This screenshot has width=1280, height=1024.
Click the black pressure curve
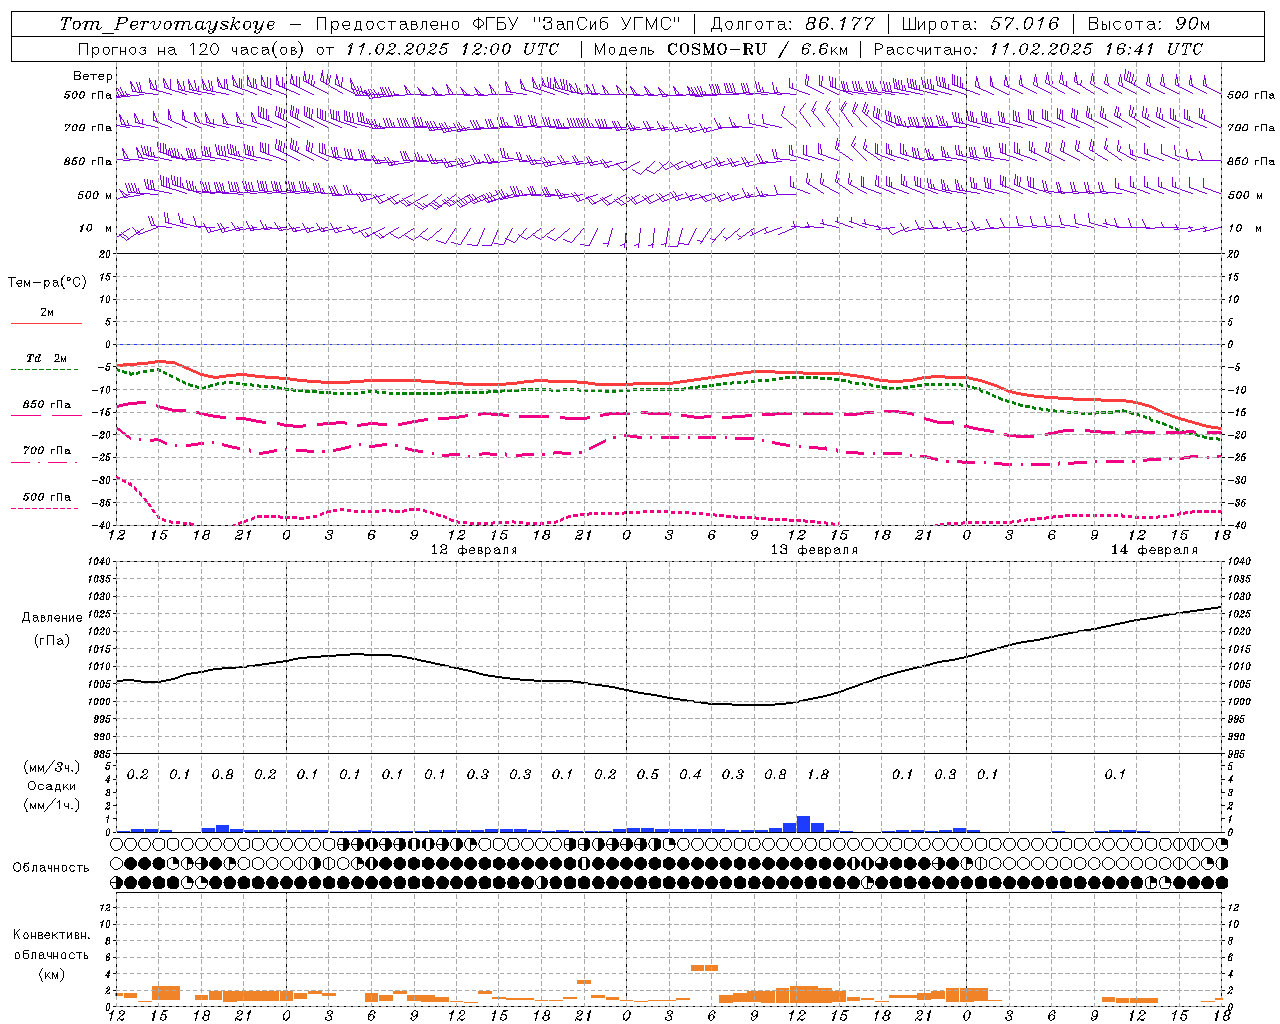tap(670, 697)
